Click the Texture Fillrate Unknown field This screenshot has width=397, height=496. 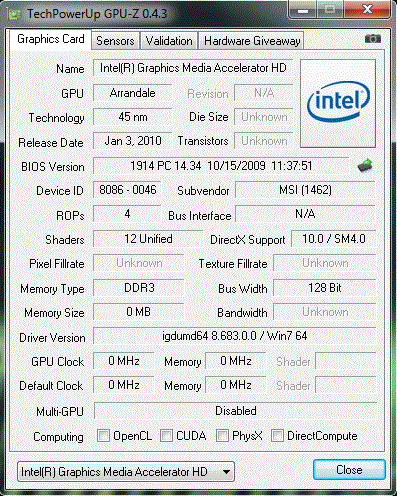point(325,263)
